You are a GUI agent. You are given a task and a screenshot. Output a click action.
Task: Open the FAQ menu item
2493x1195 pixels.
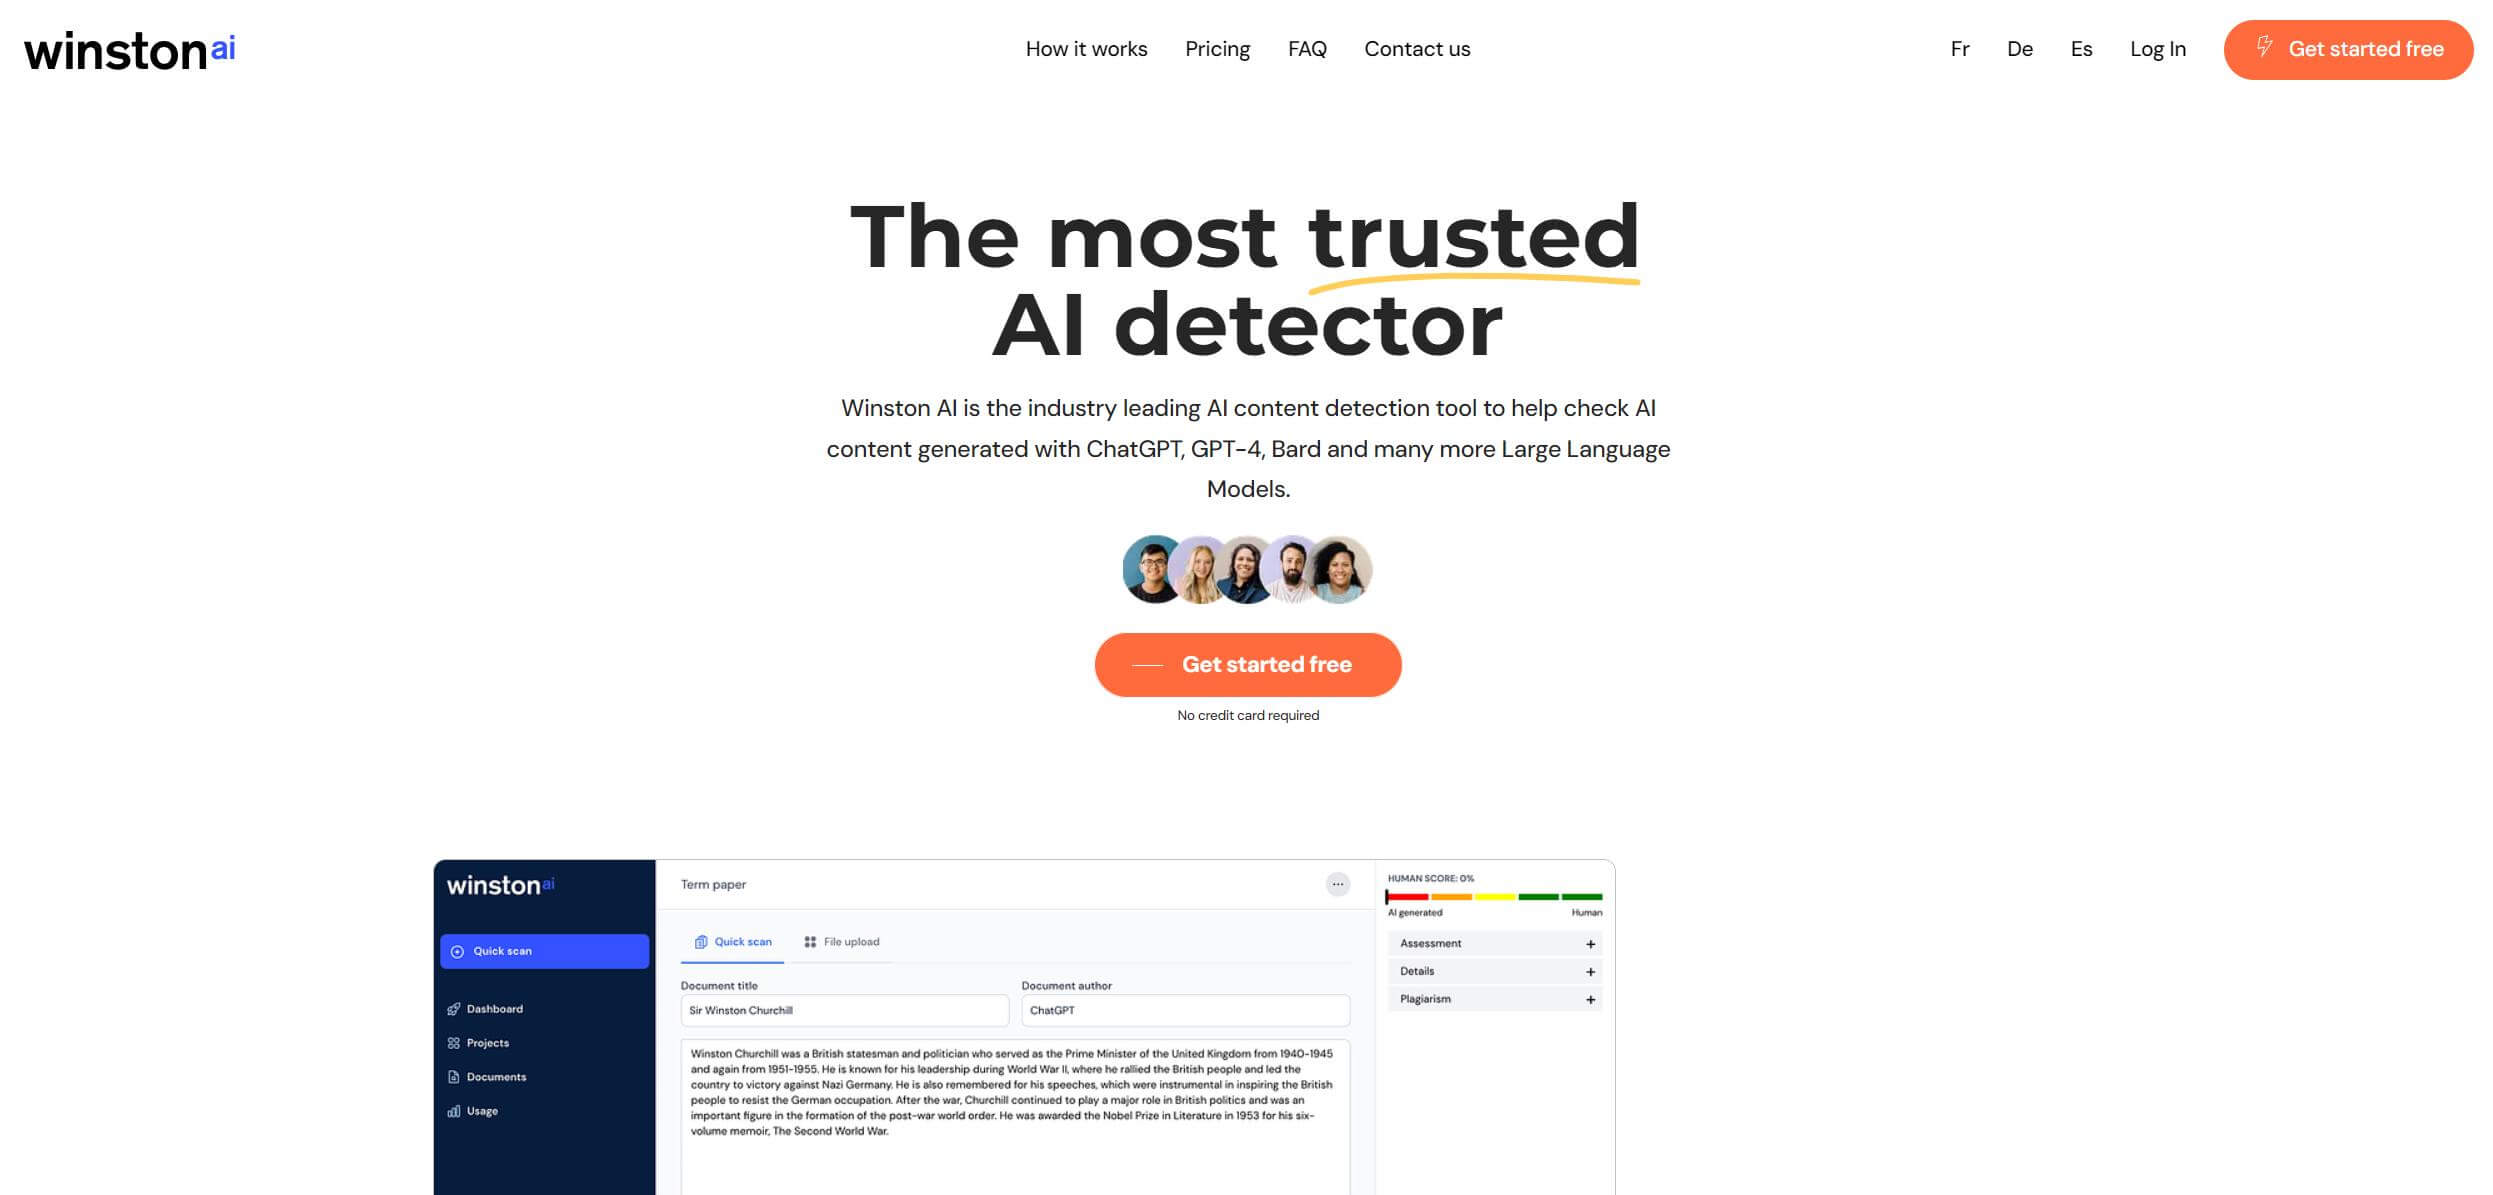coord(1307,49)
